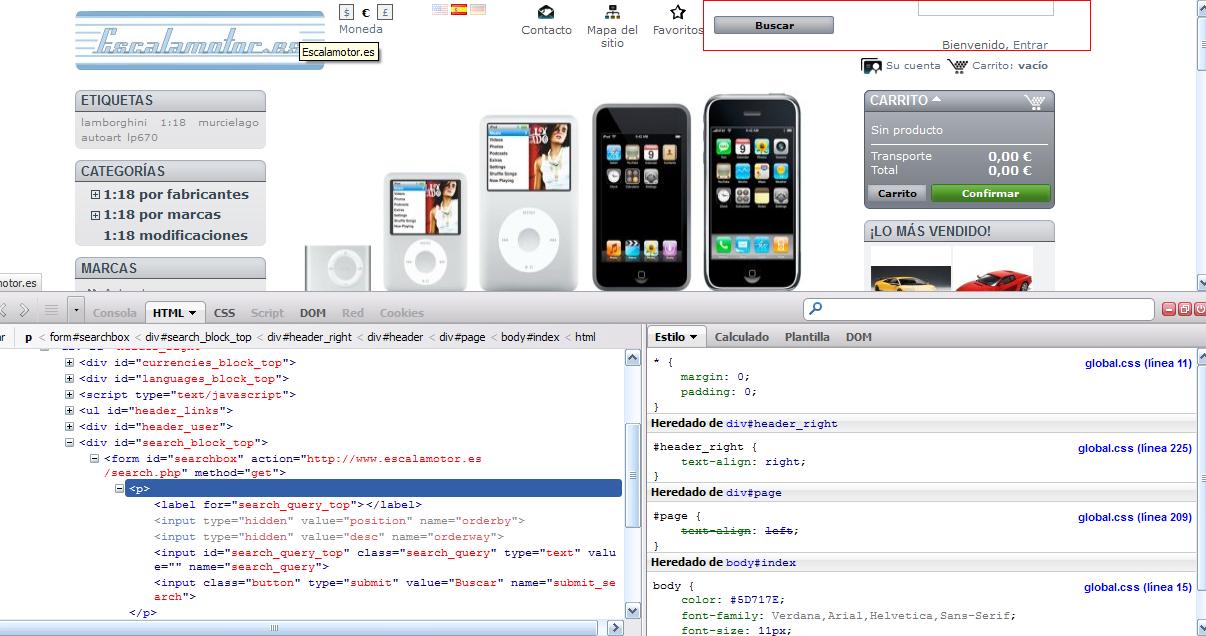Viewport: 1206px width, 636px height.
Task: Detach Firebug into a new window icon
Action: pyautogui.click(x=1184, y=310)
